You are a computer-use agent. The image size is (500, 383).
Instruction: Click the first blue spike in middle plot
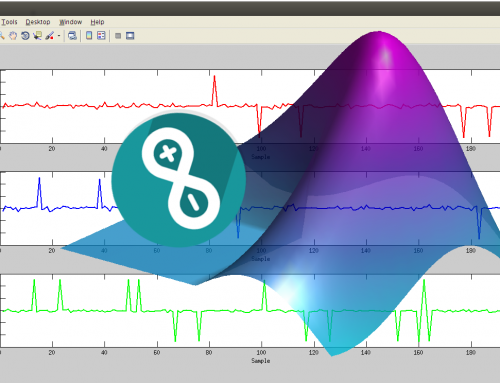[39, 193]
